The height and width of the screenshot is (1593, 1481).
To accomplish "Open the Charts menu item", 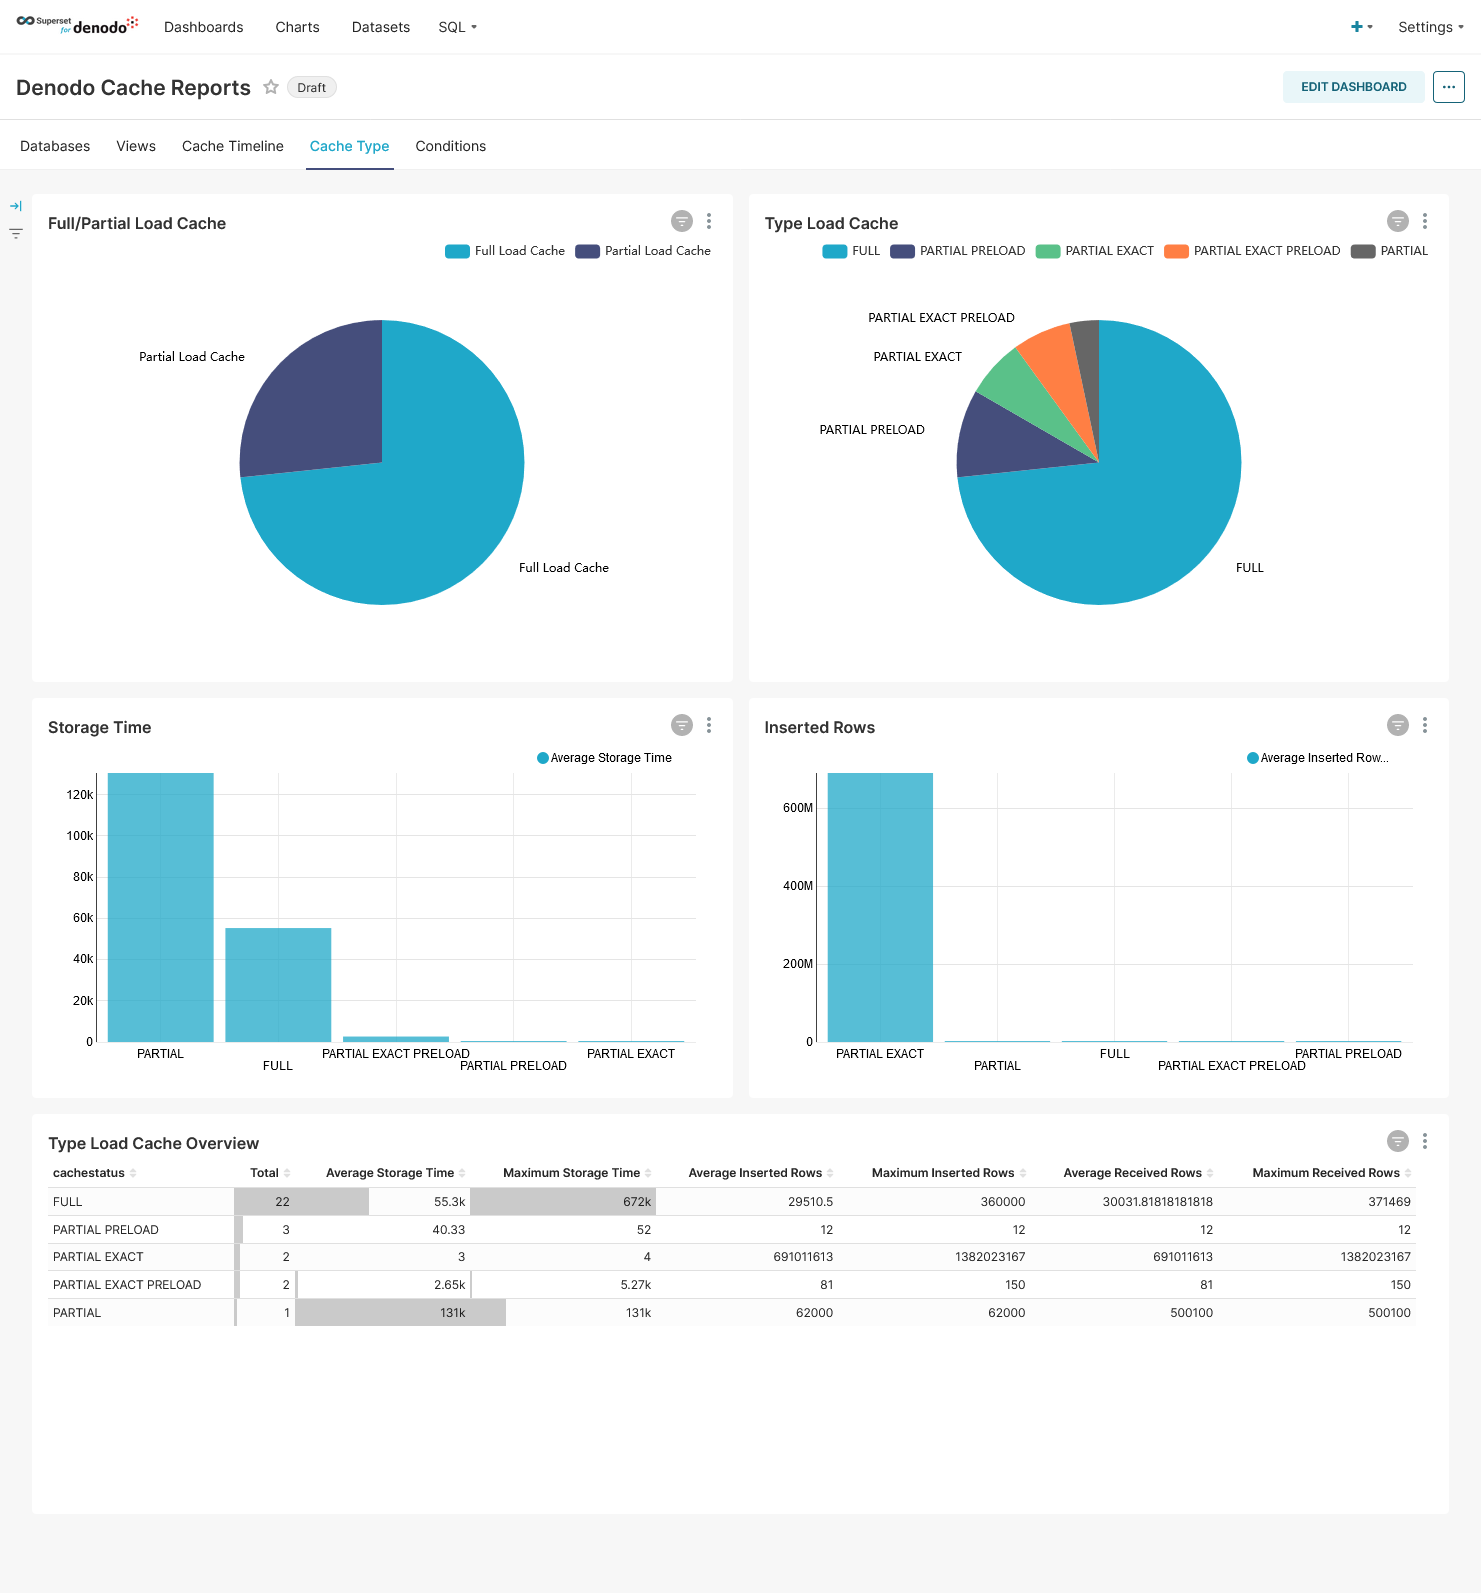I will pos(298,27).
